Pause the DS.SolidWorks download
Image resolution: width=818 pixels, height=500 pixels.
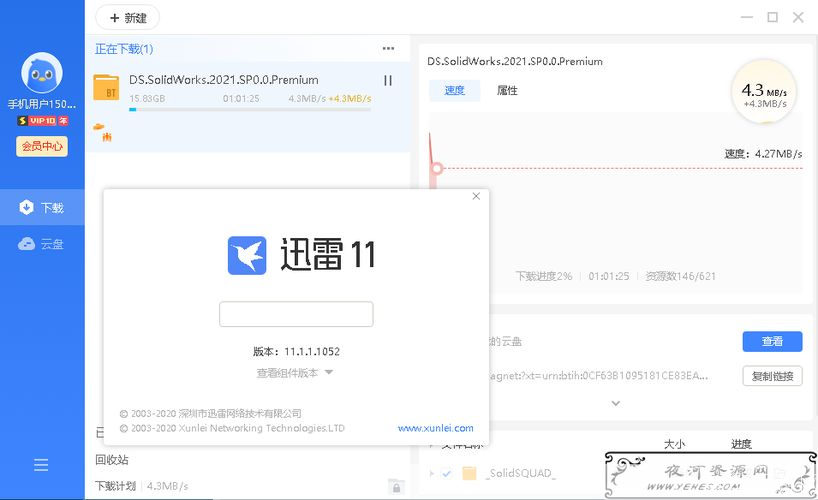[x=388, y=81]
